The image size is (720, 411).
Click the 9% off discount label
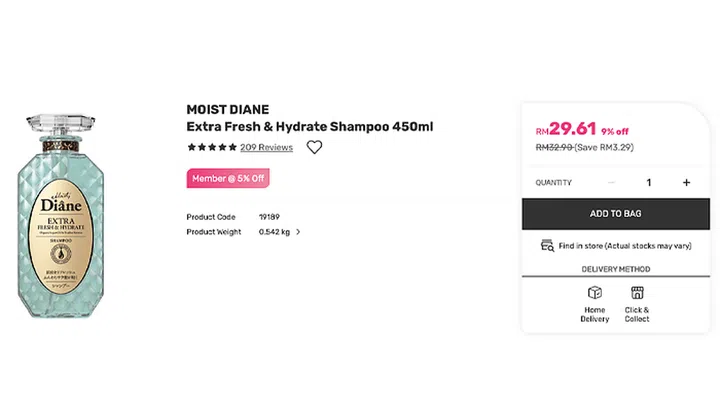615,131
